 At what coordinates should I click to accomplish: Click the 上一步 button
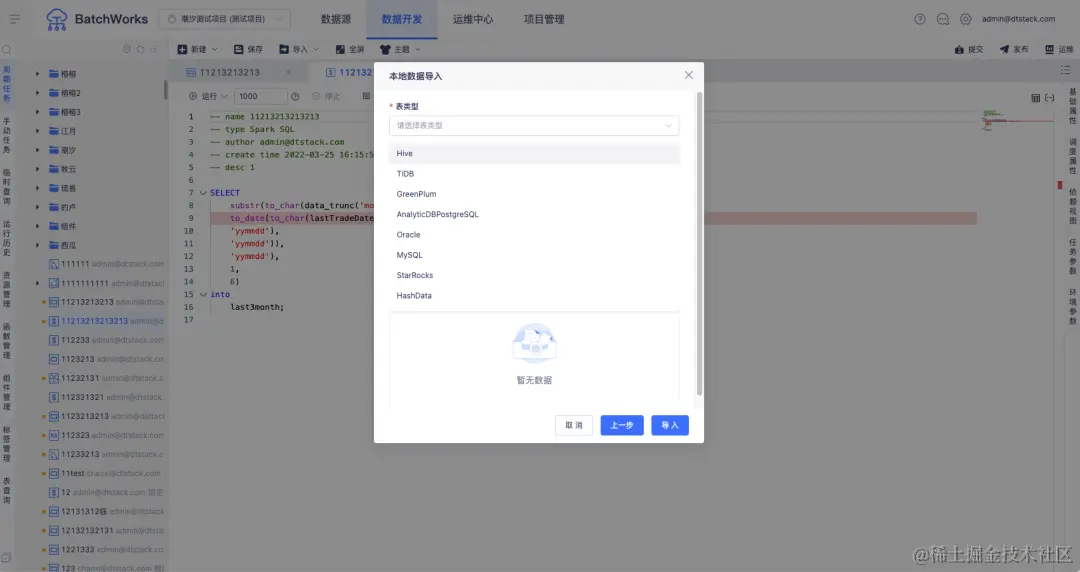coord(622,425)
